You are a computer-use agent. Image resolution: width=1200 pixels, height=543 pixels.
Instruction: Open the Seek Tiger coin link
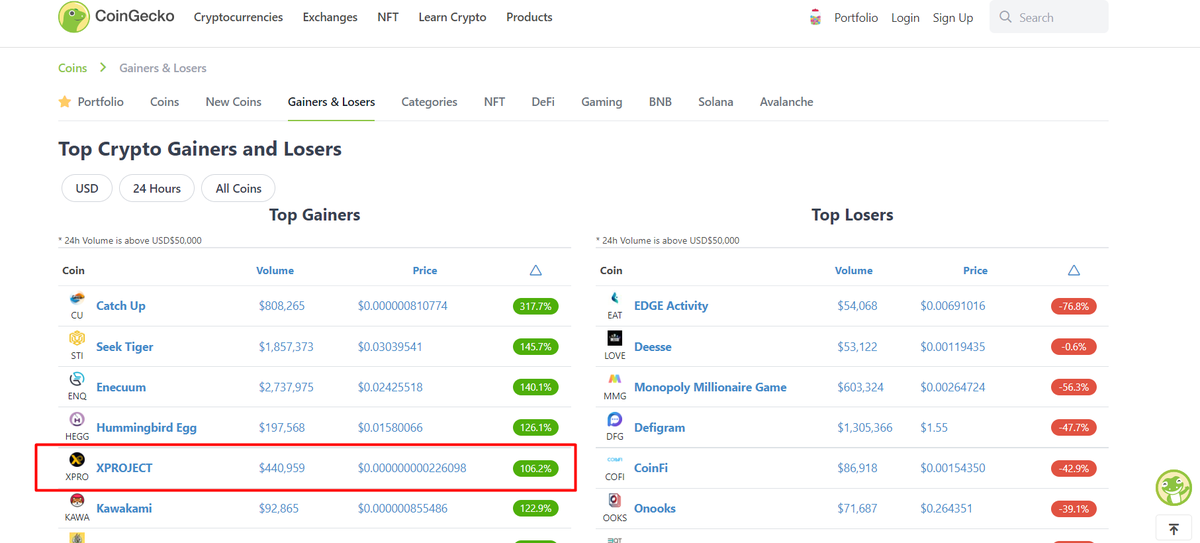coord(125,347)
